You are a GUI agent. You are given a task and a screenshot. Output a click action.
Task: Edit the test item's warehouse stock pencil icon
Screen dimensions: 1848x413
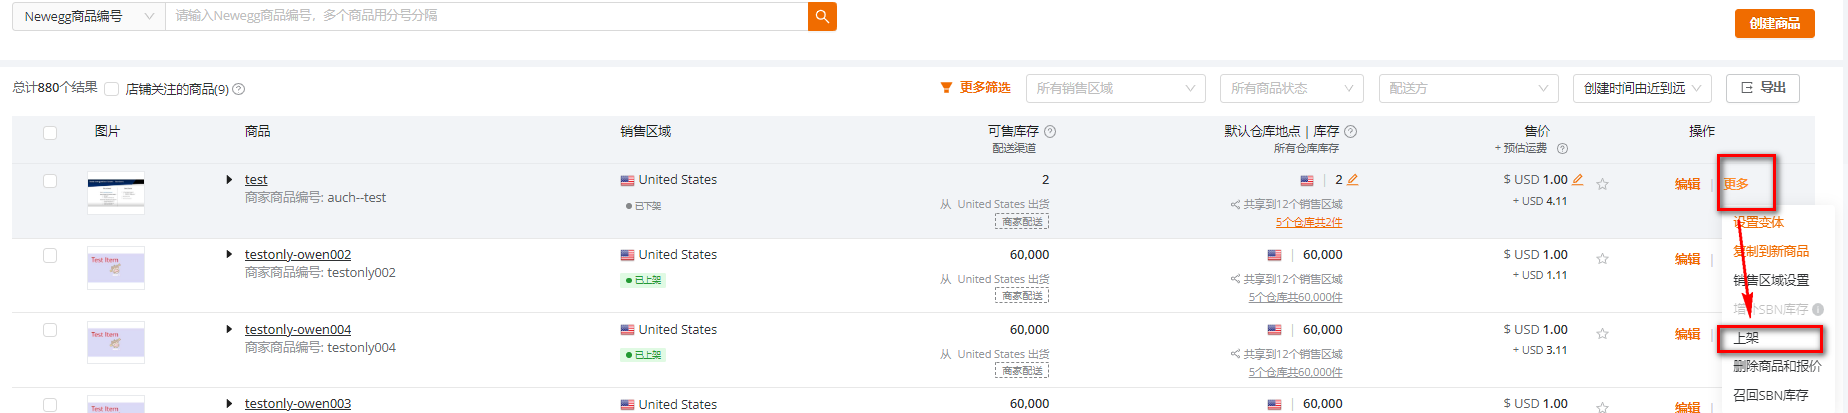click(x=1353, y=180)
